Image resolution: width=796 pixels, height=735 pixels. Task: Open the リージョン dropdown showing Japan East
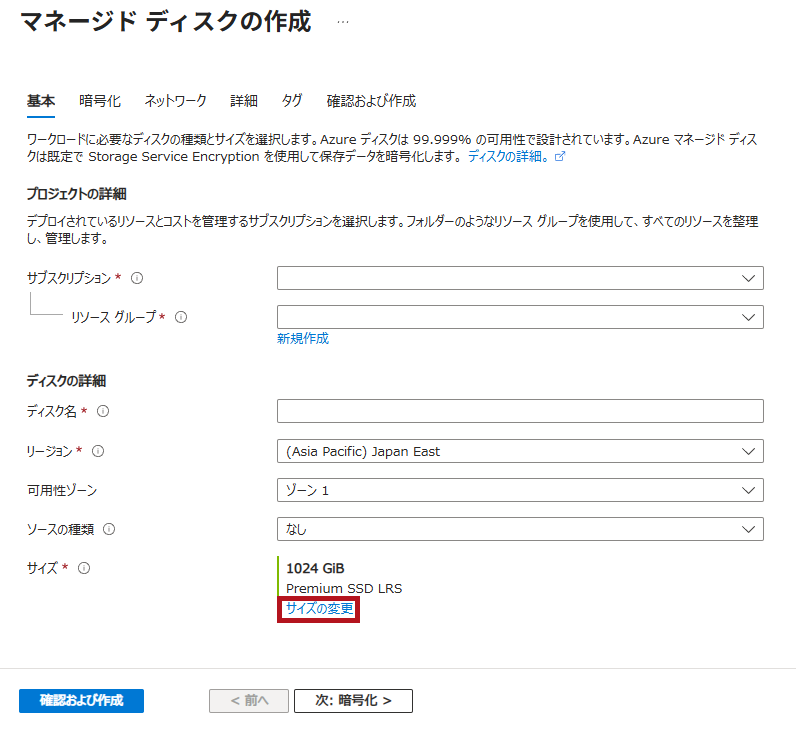click(520, 451)
